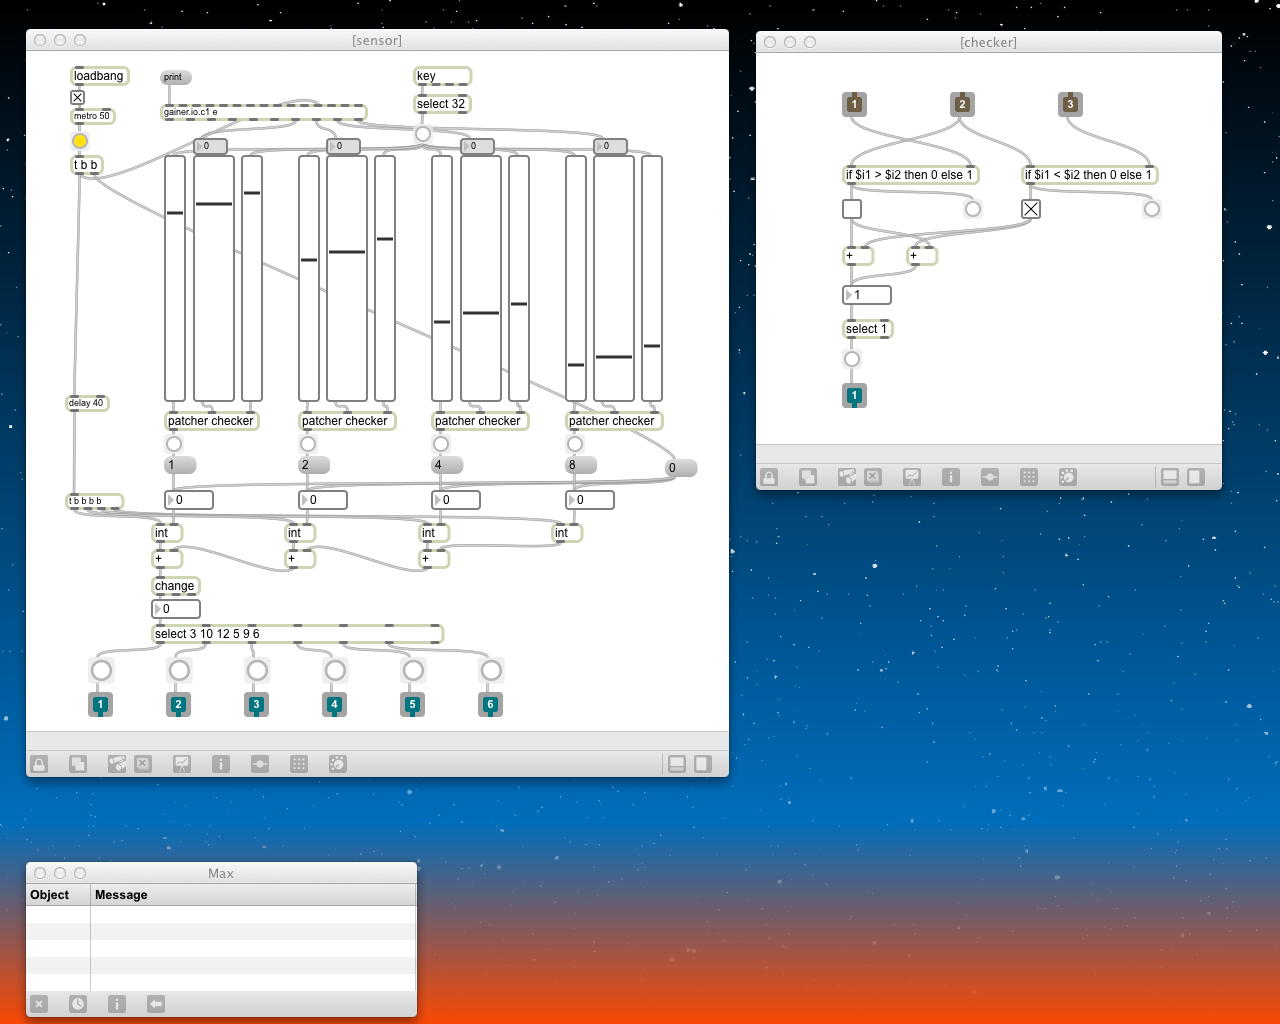Show the right sidebar in sensor window
This screenshot has width=1280, height=1024.
(x=703, y=764)
